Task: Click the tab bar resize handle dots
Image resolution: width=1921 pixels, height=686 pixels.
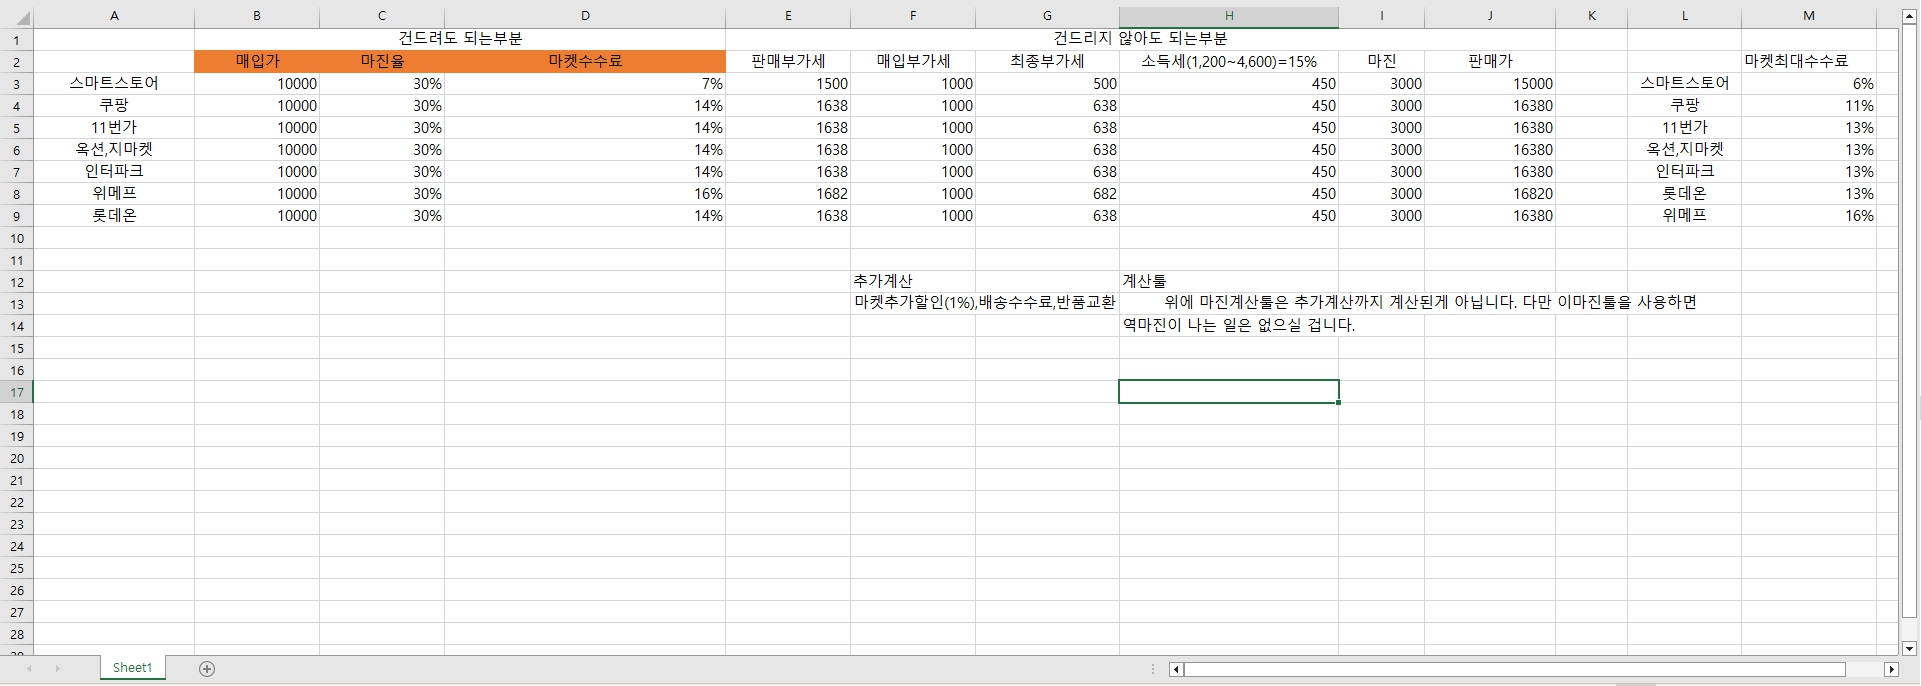Action: point(1153,669)
